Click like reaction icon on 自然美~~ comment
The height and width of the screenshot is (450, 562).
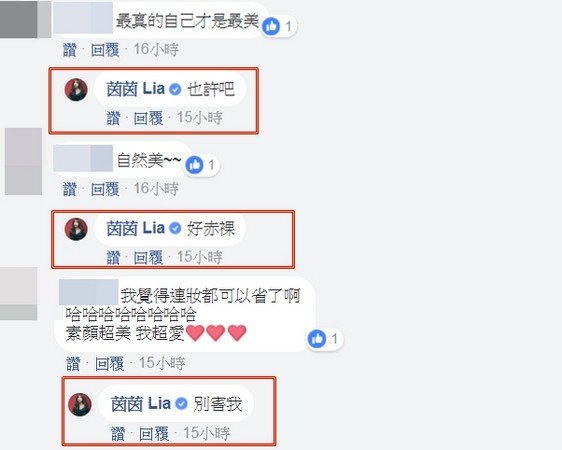pyautogui.click(x=195, y=165)
